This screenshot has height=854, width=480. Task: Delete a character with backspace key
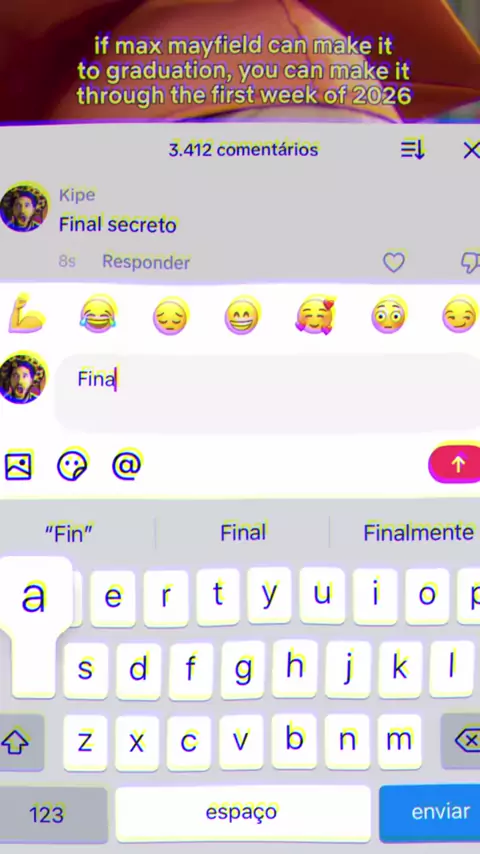pyautogui.click(x=461, y=742)
